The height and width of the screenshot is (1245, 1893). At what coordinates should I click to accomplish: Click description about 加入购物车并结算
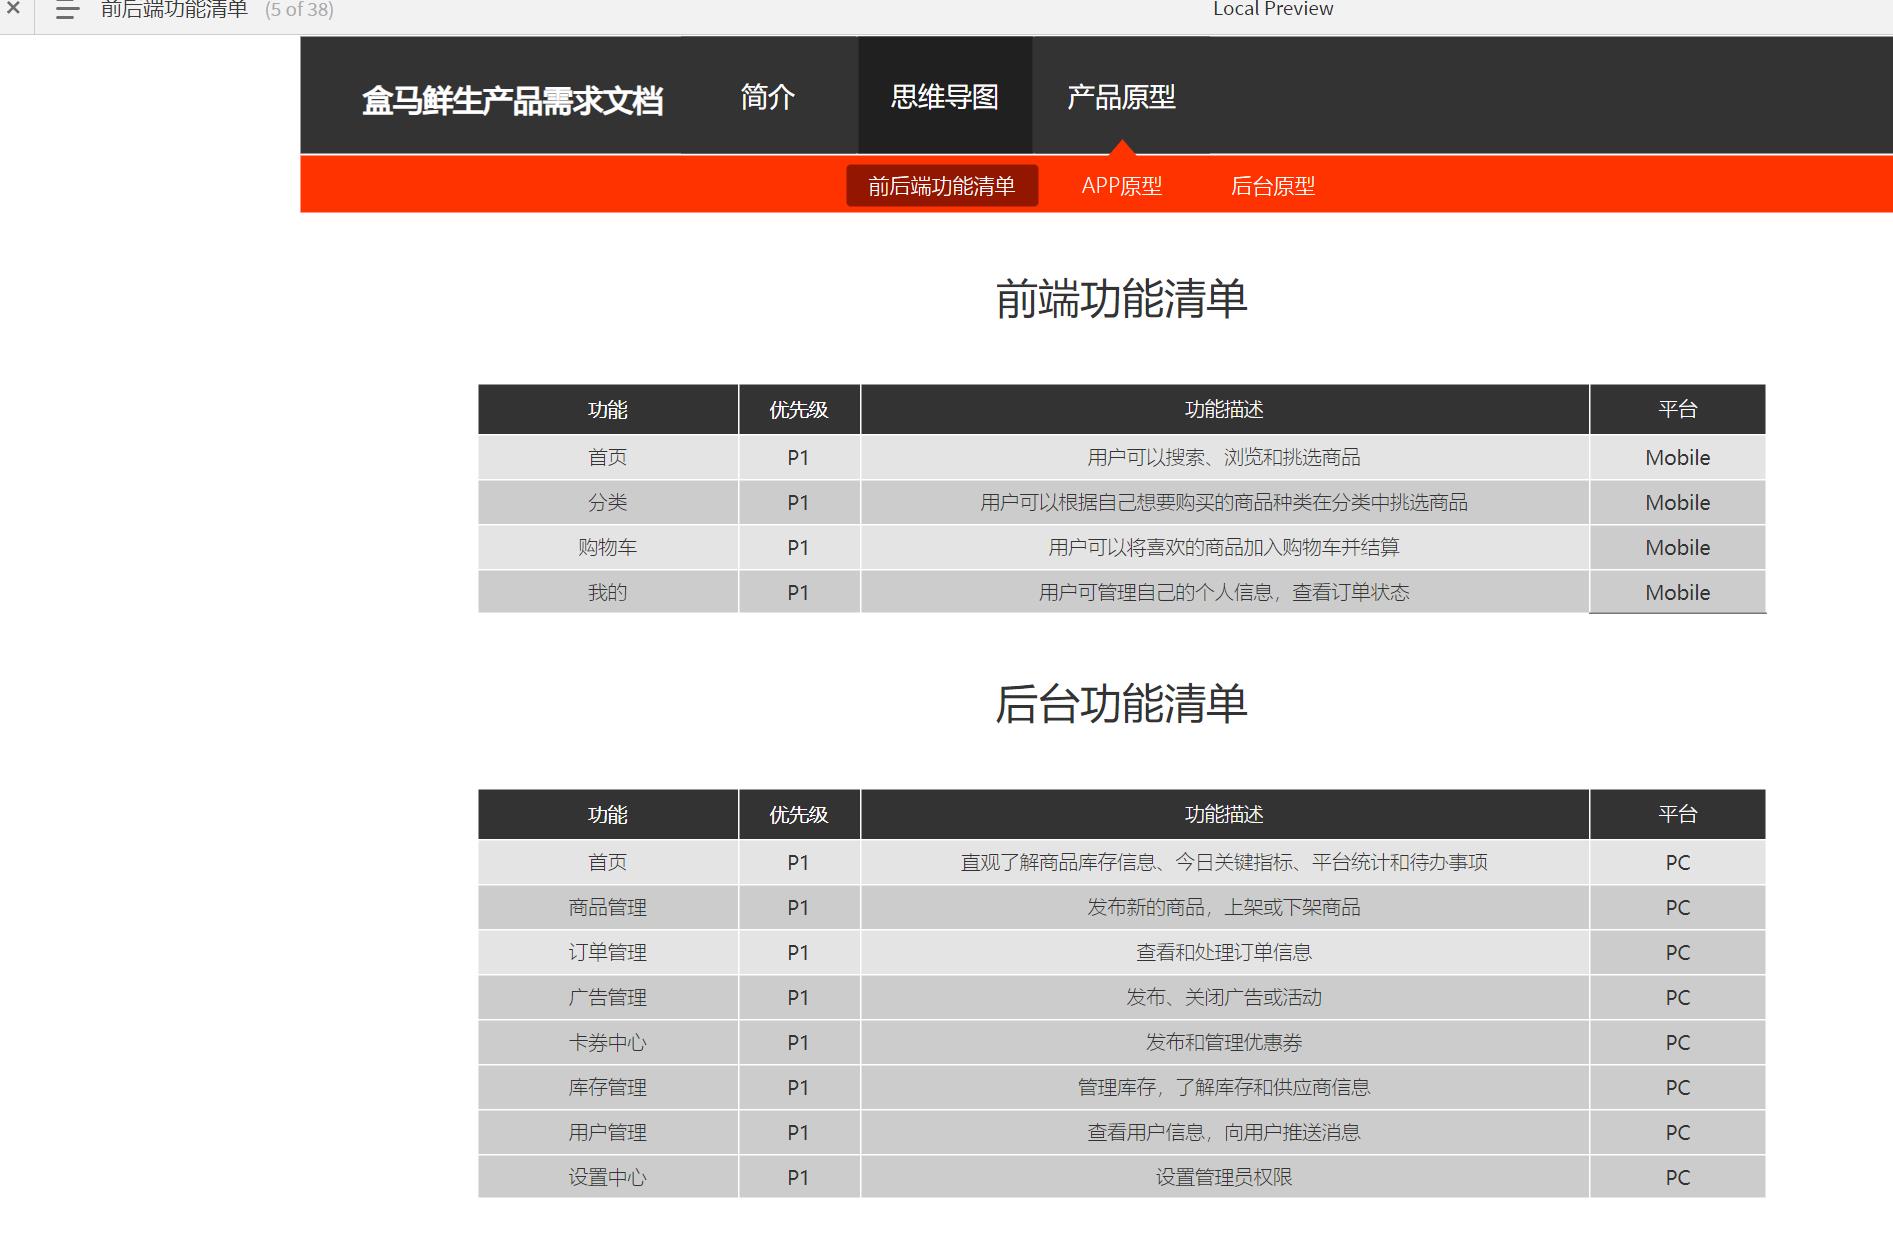coord(1224,548)
